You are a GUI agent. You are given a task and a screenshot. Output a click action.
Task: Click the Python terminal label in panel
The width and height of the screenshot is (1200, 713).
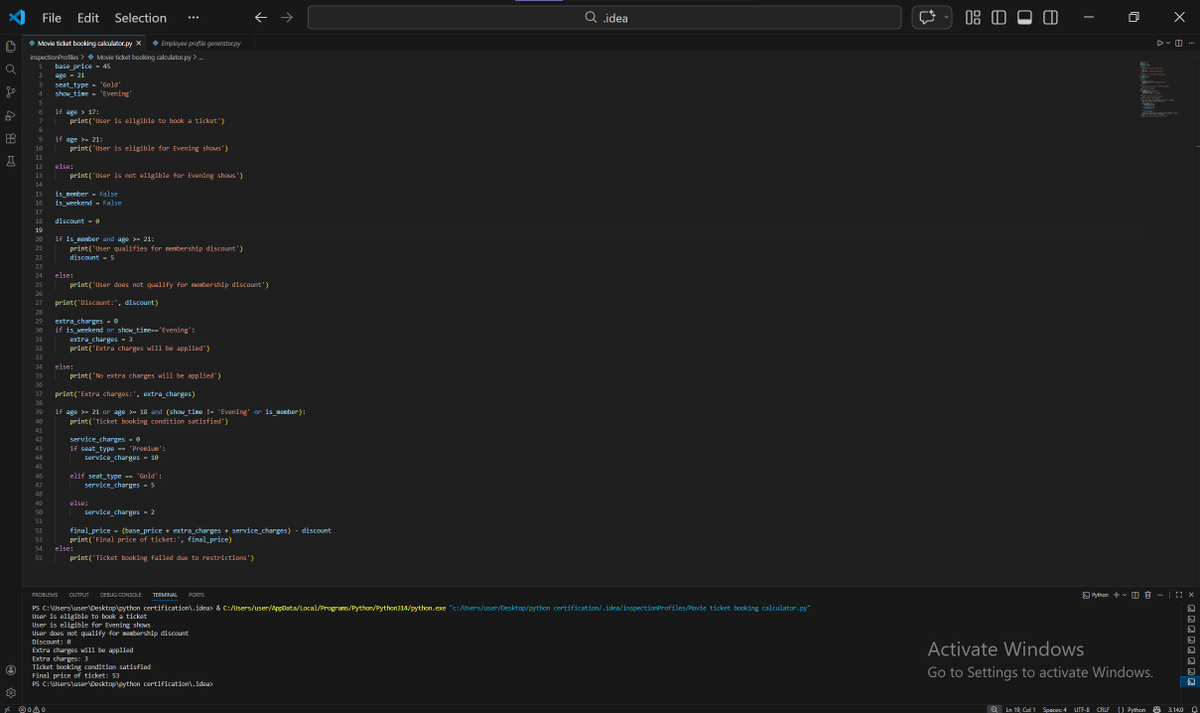point(1097,595)
